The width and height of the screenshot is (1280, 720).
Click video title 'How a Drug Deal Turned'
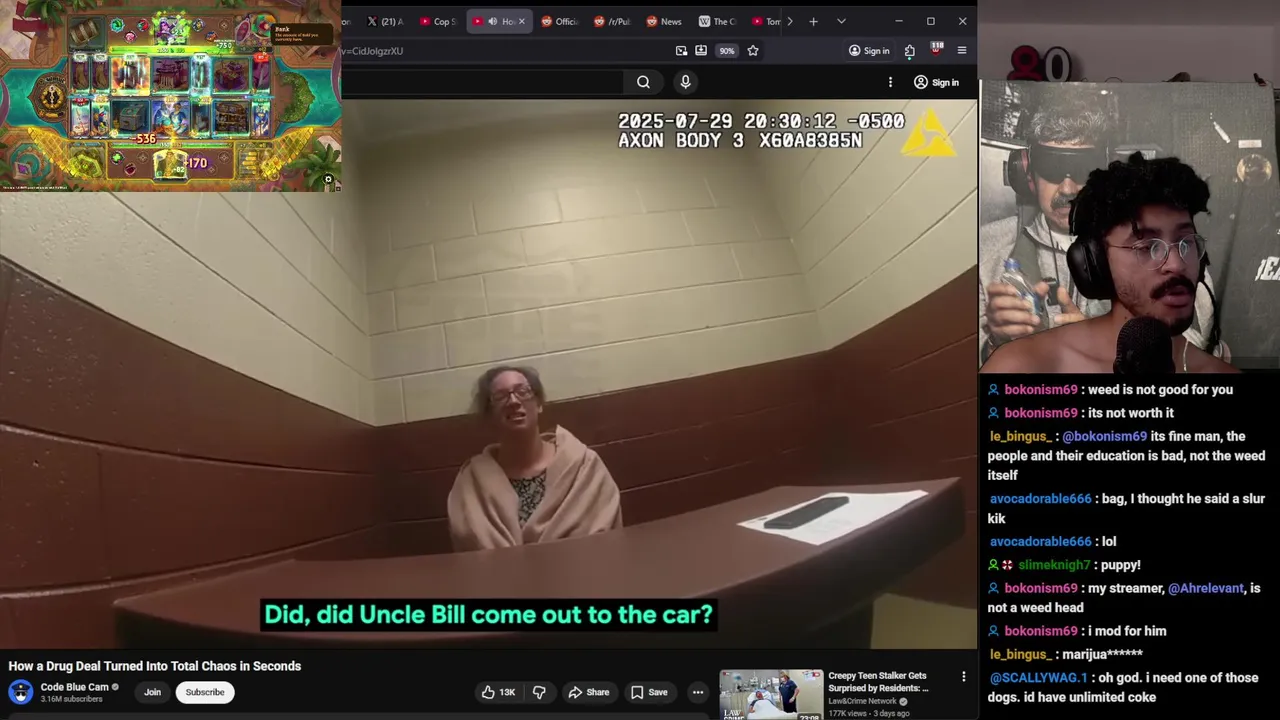(x=155, y=666)
